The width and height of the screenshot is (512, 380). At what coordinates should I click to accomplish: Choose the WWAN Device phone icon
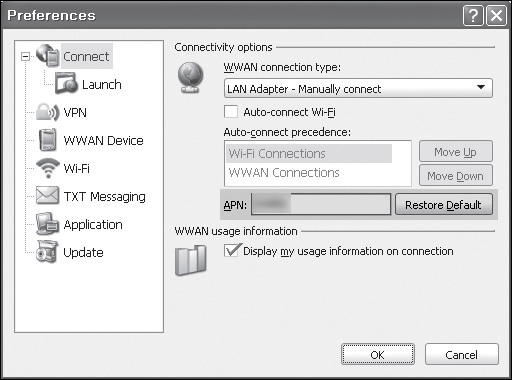click(48, 140)
